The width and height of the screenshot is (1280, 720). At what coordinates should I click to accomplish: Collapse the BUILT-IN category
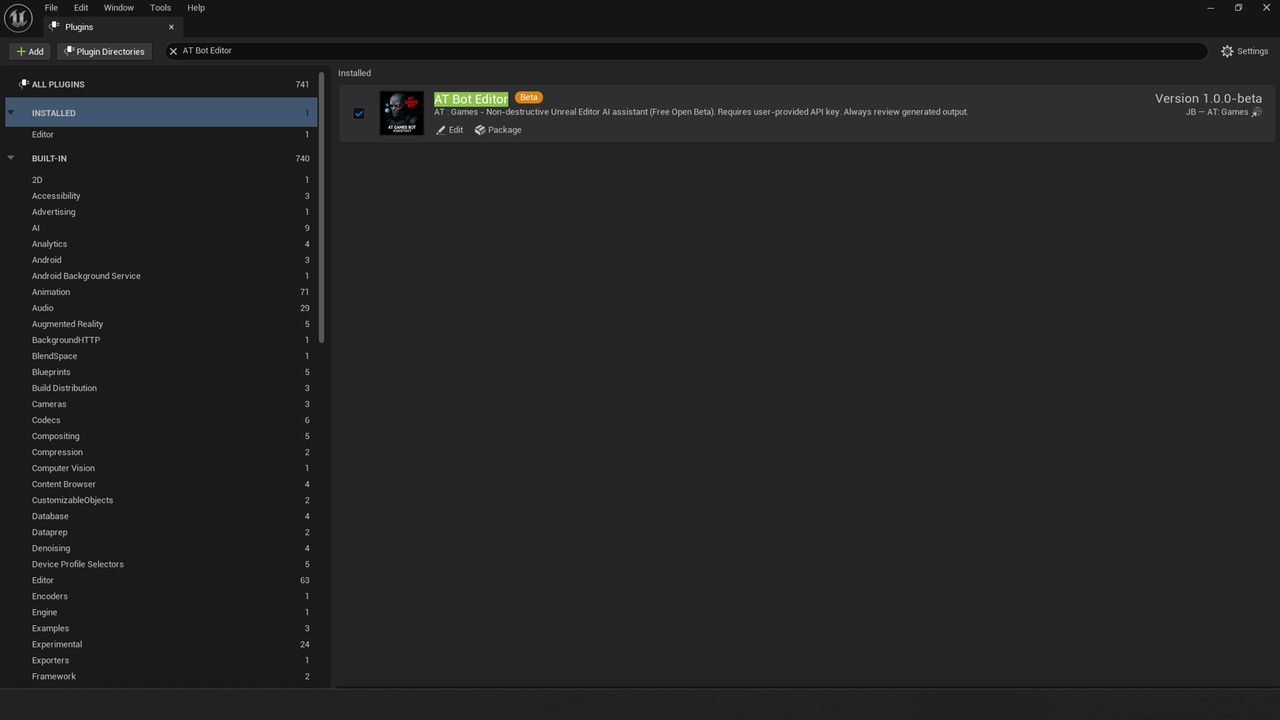click(x=11, y=157)
